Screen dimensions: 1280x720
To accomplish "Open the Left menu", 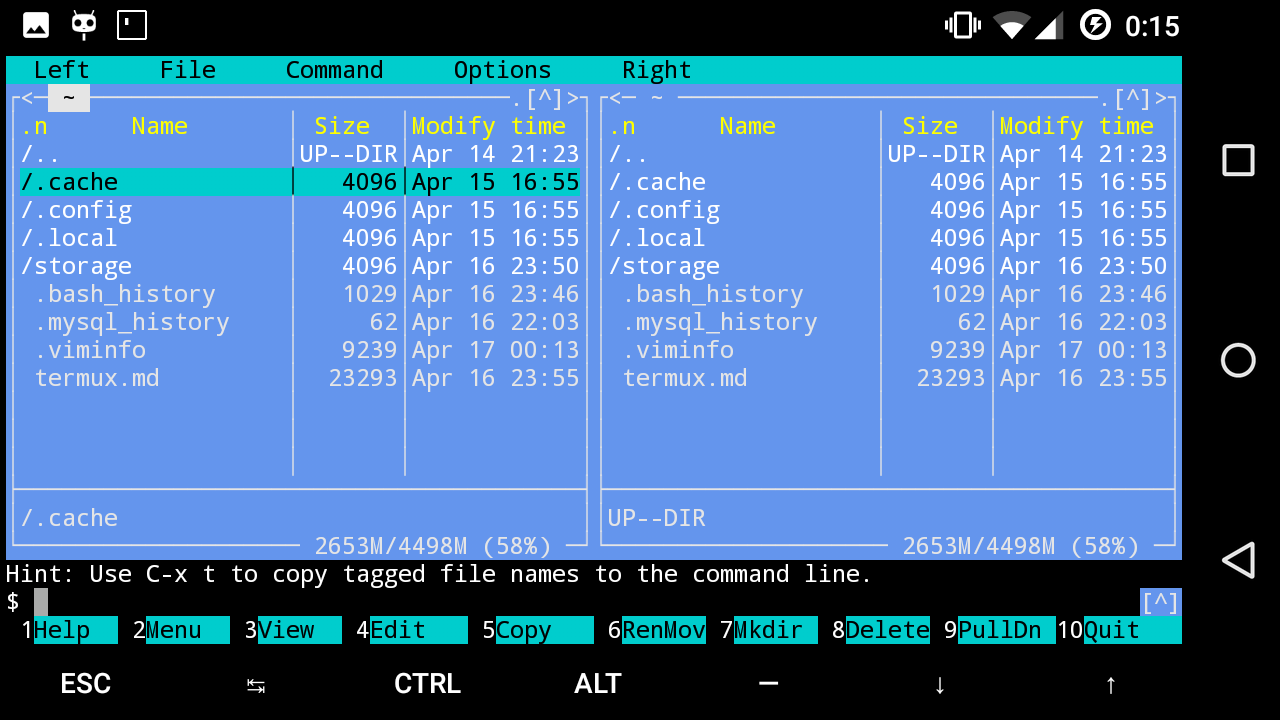I will click(61, 70).
